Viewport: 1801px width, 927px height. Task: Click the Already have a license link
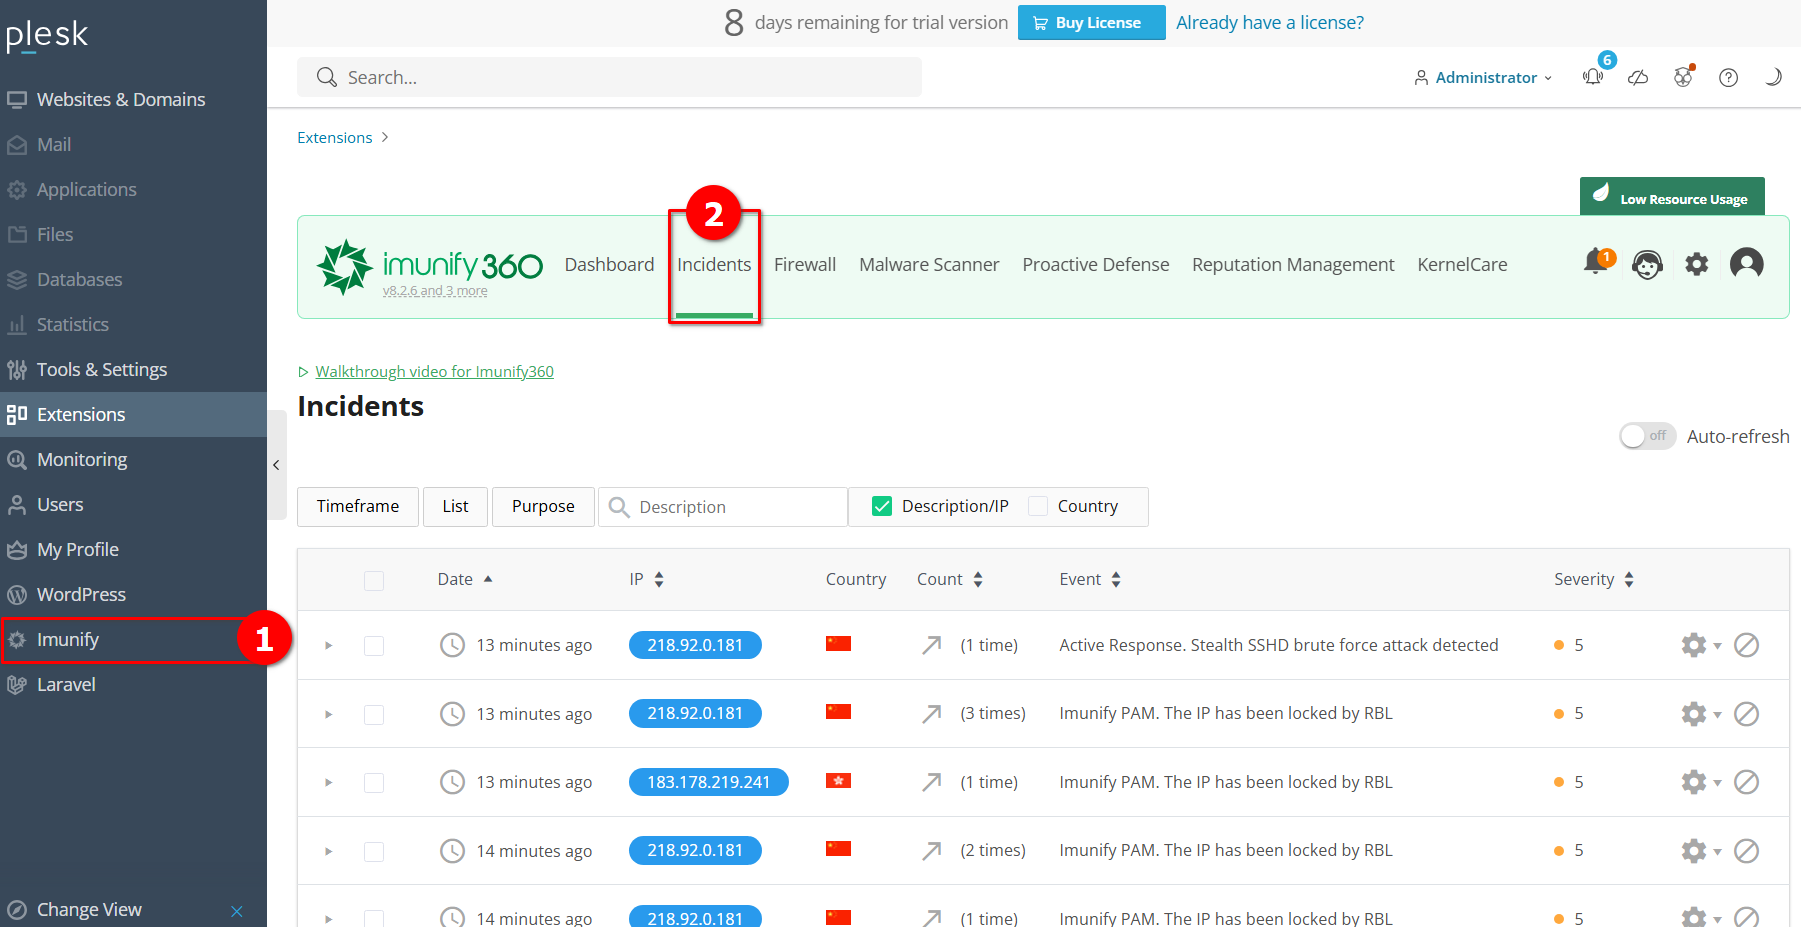pyautogui.click(x=1270, y=22)
